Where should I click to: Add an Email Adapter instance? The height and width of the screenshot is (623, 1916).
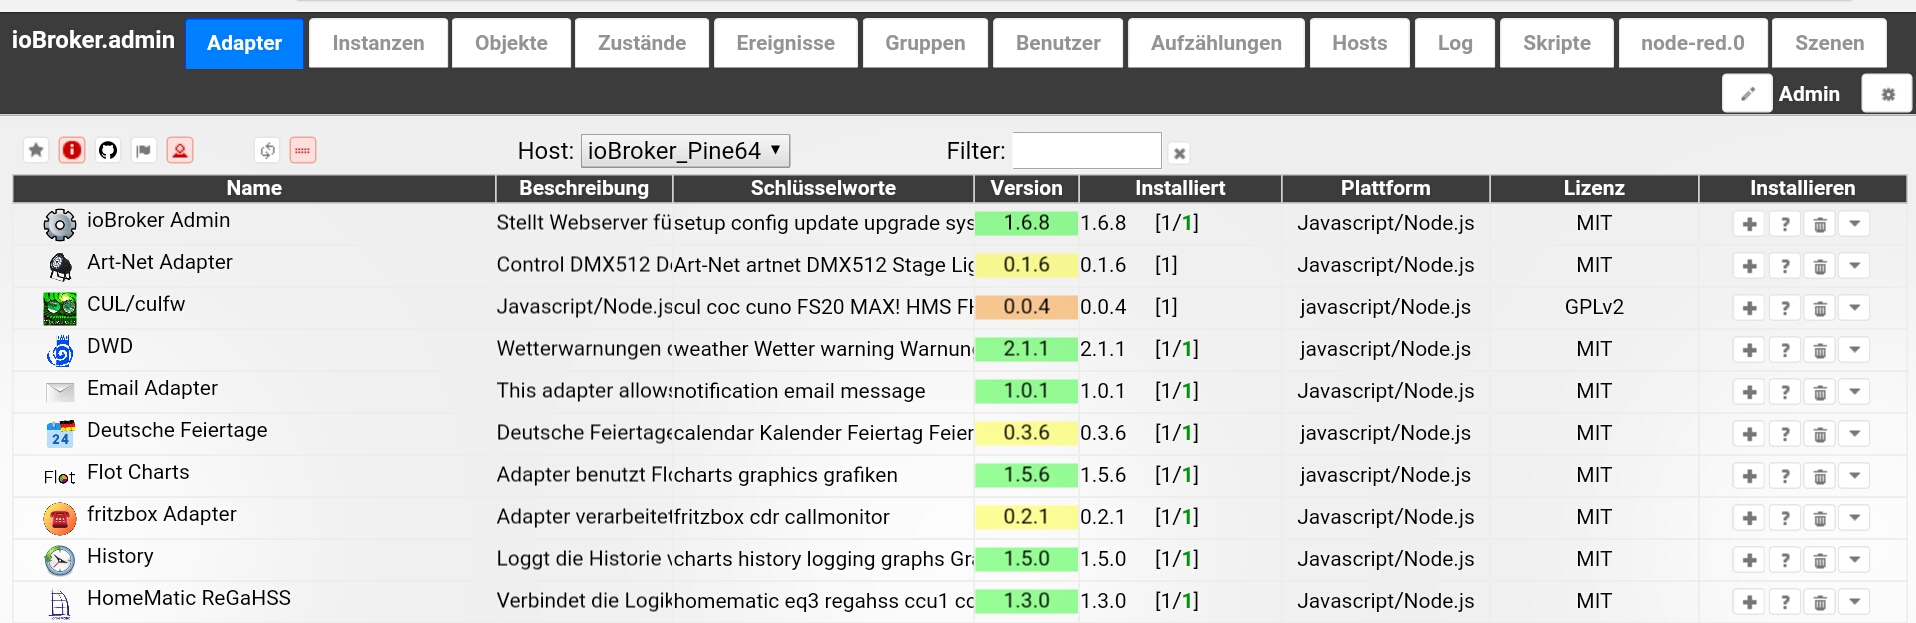coord(1749,392)
